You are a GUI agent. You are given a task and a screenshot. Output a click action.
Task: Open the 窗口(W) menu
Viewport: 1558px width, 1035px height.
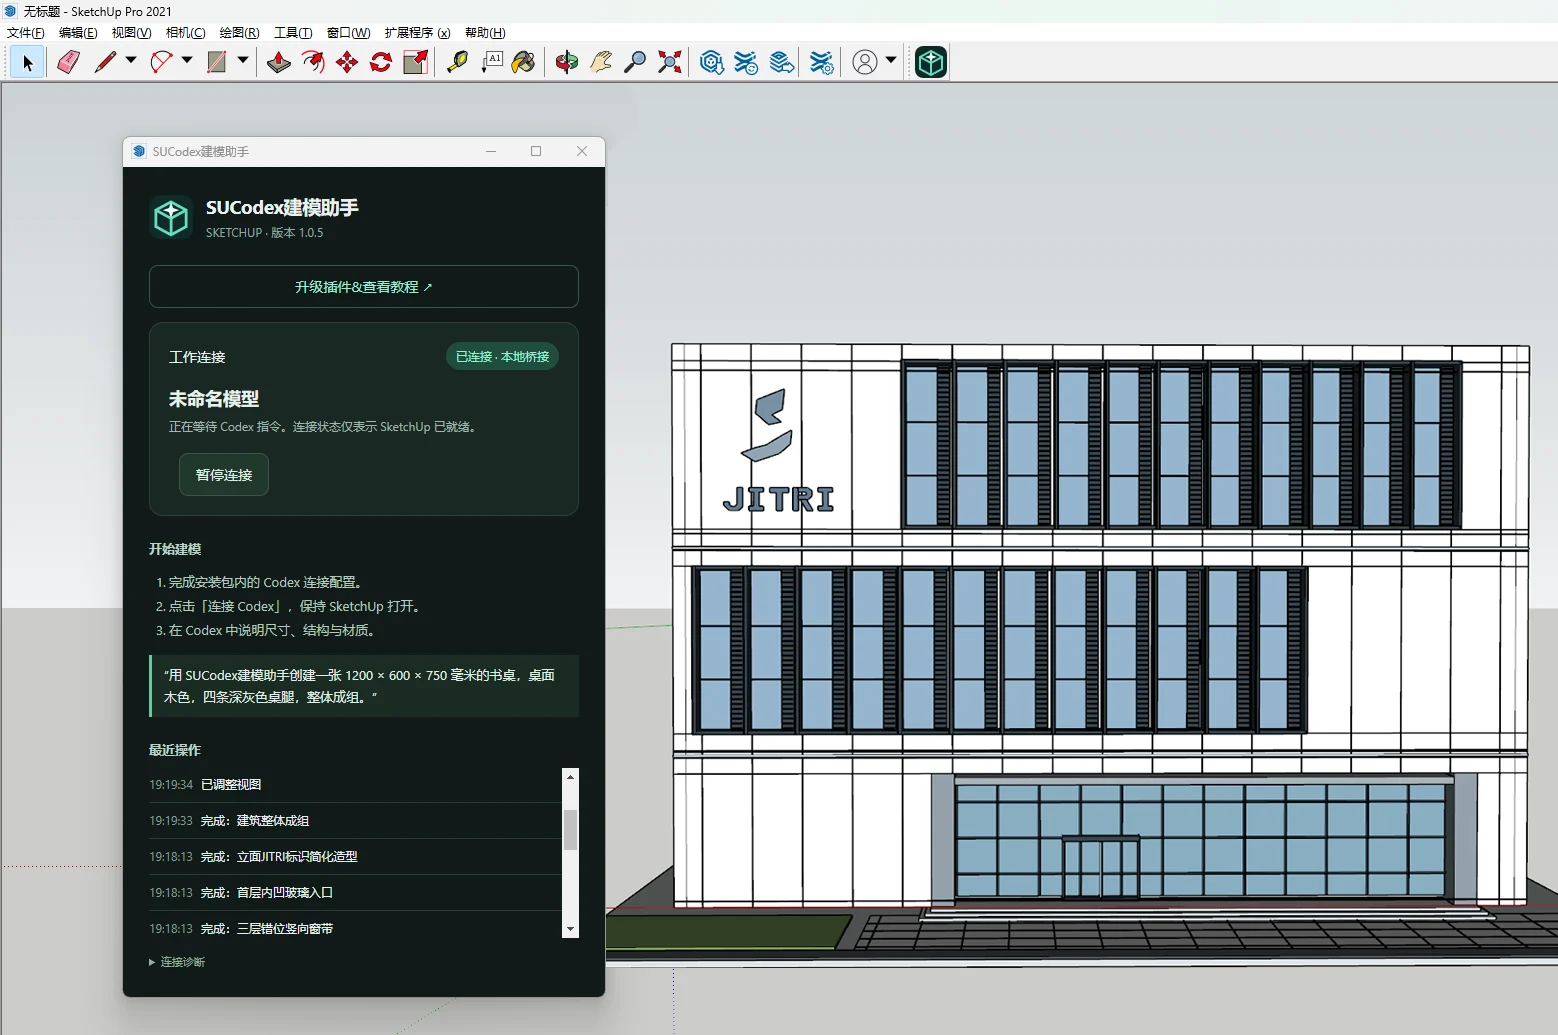348,33
